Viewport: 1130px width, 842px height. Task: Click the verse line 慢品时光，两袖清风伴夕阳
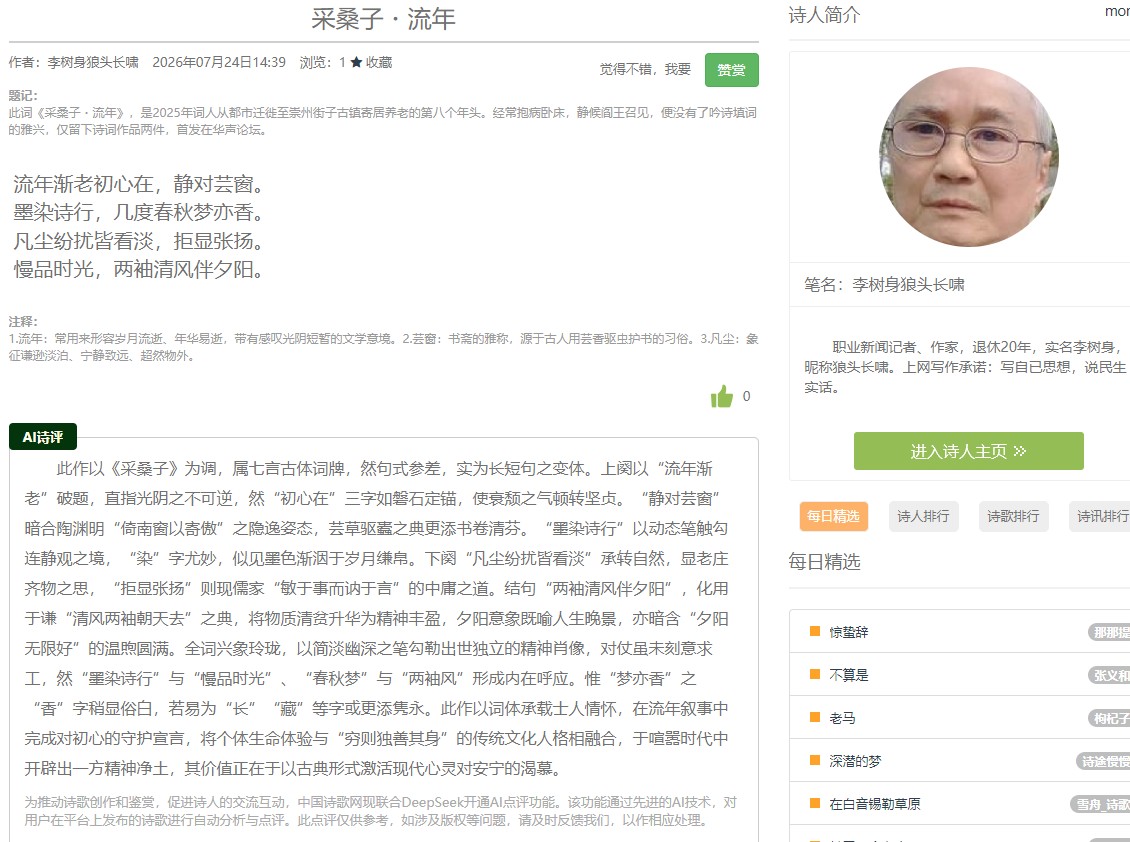click(138, 270)
